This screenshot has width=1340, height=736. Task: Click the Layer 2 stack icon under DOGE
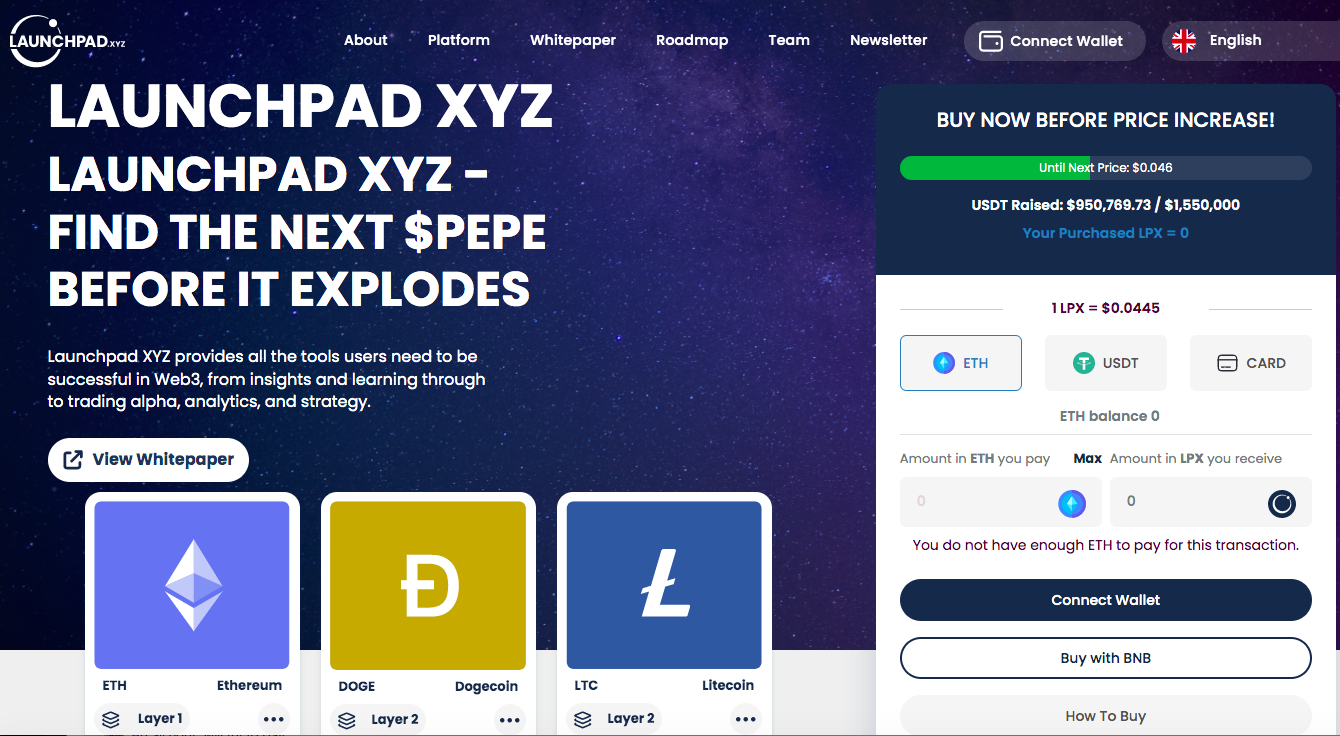[x=347, y=719]
